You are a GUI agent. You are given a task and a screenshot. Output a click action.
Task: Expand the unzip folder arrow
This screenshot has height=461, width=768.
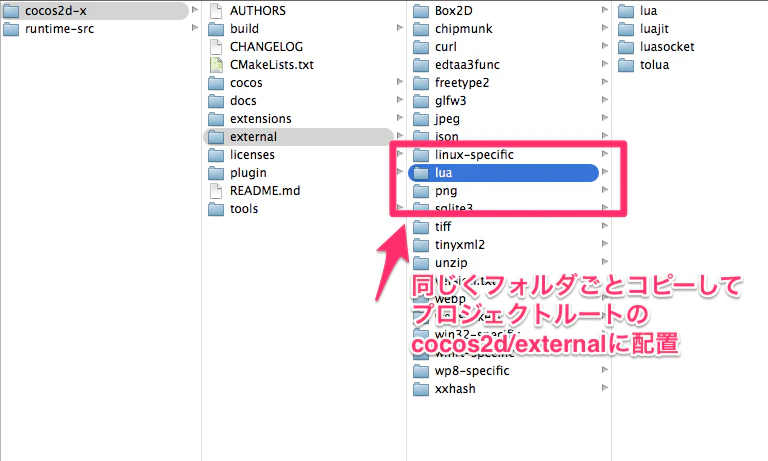click(x=605, y=262)
